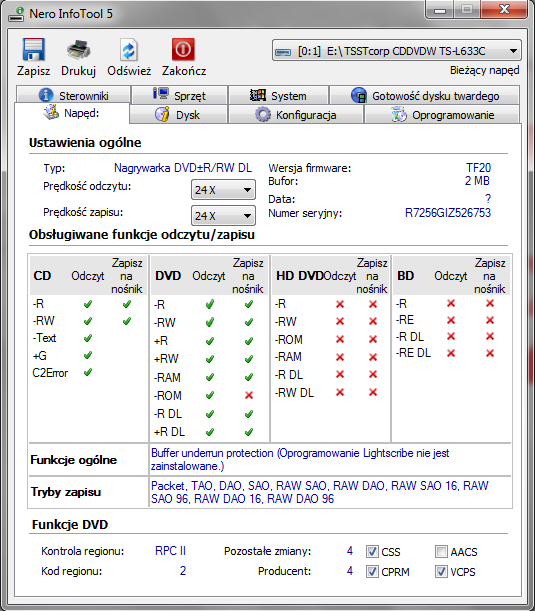Click the green check for DVD +R DL write

coord(249,432)
